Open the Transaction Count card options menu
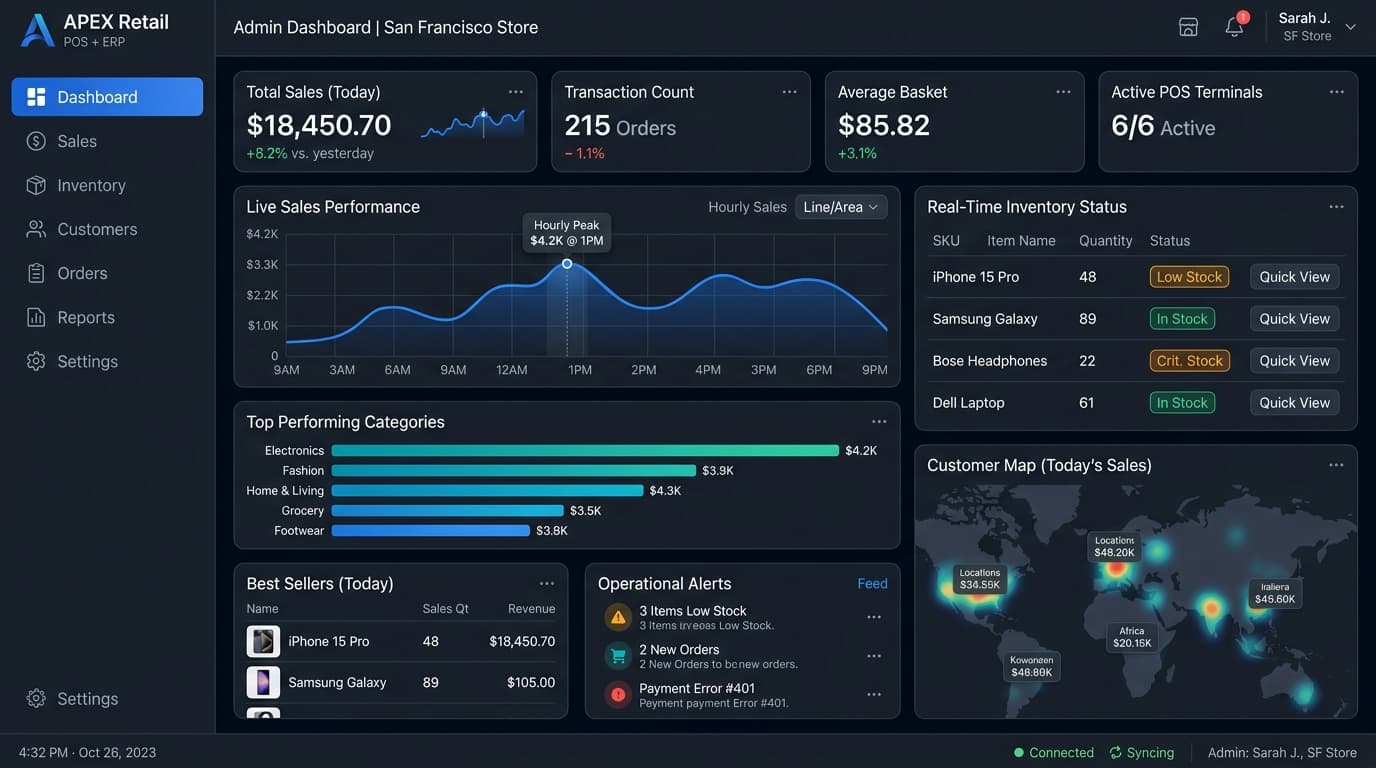 click(x=790, y=92)
